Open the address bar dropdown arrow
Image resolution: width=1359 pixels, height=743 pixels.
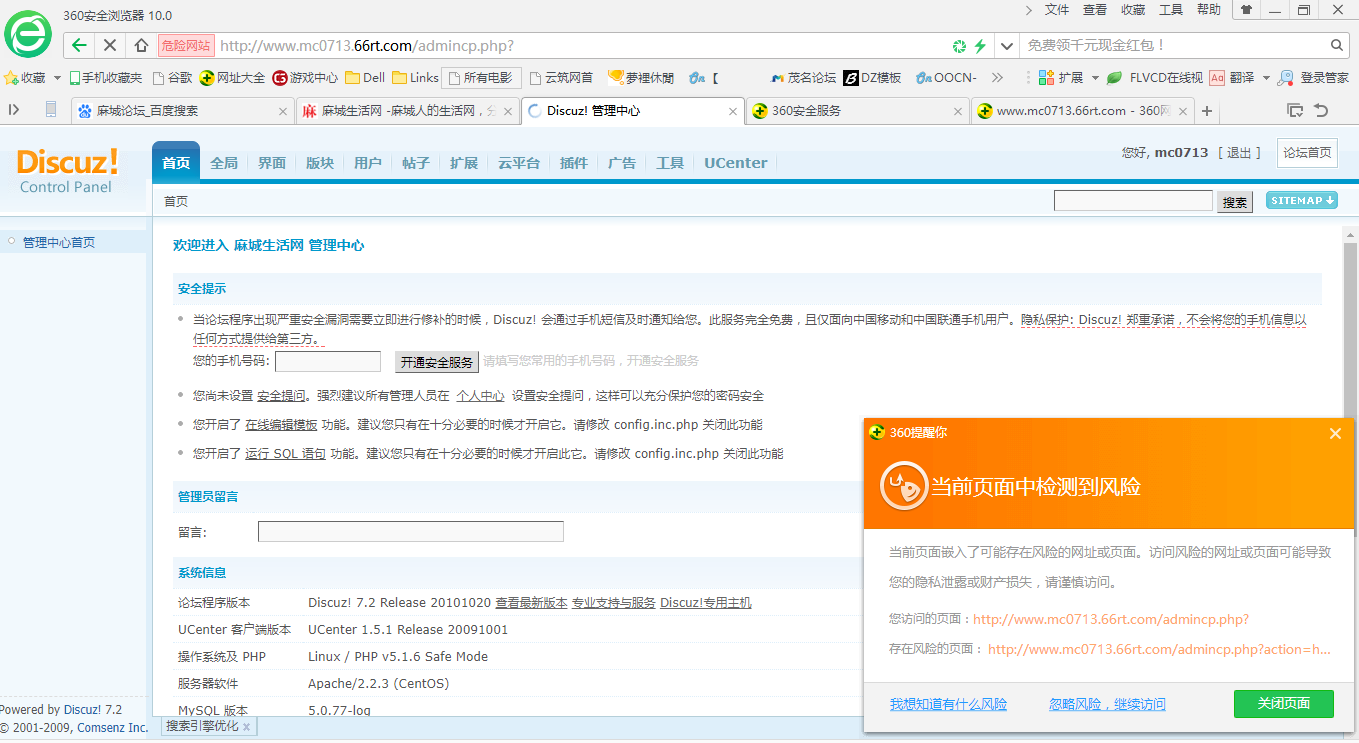1006,46
